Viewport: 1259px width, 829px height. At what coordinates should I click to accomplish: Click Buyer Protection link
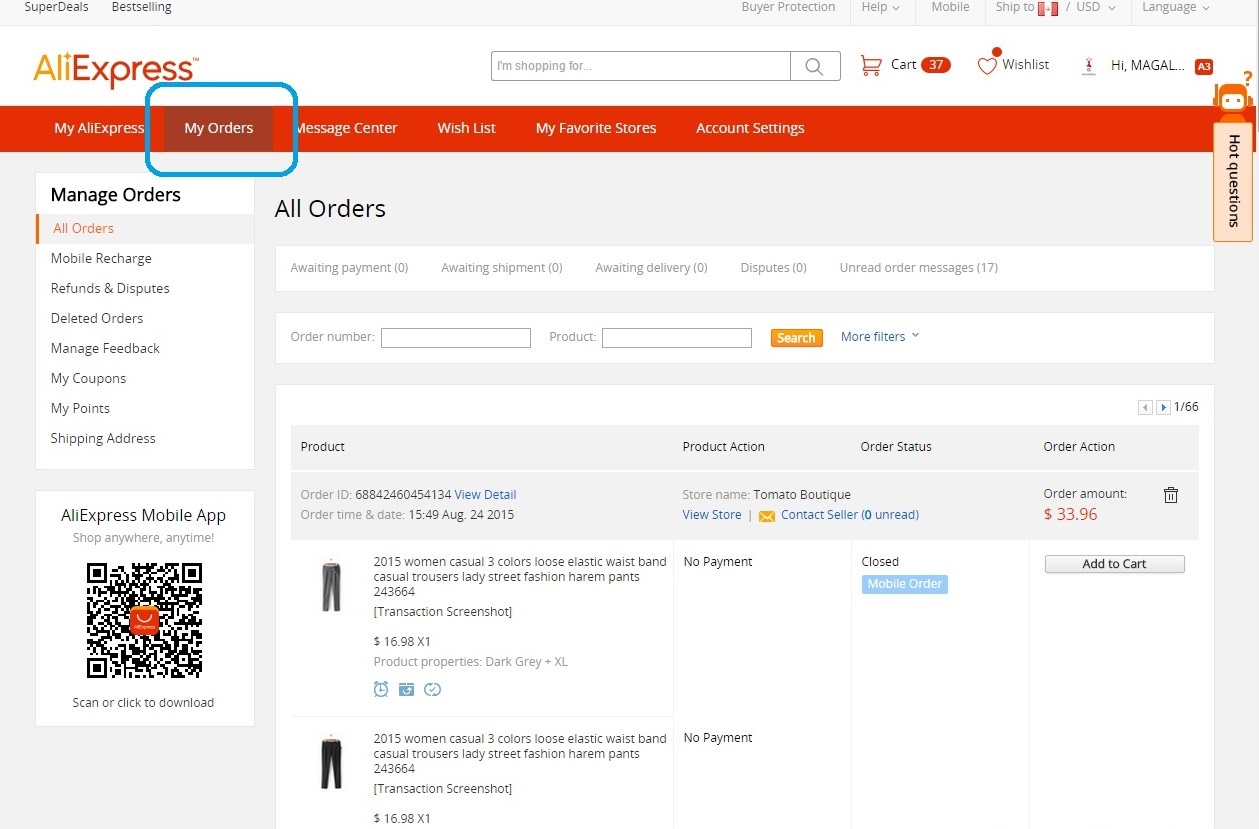pos(788,7)
